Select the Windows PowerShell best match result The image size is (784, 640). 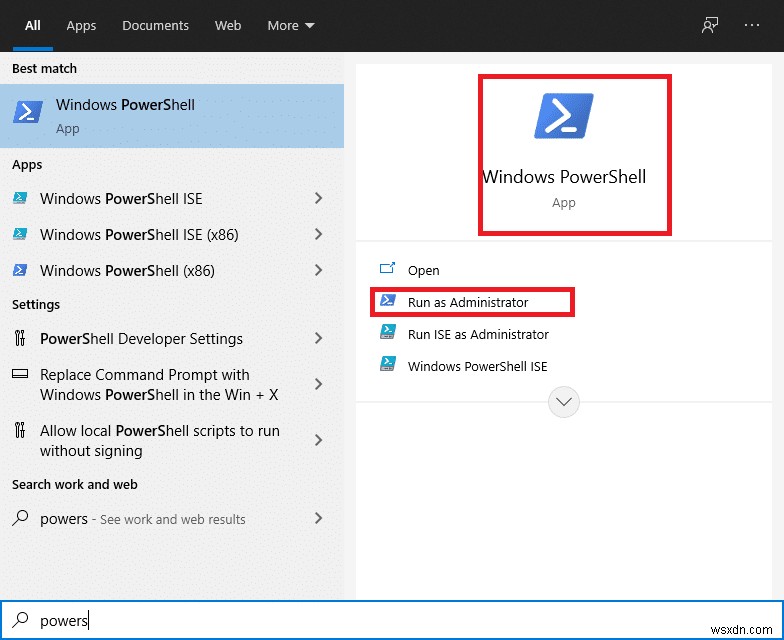[x=172, y=116]
